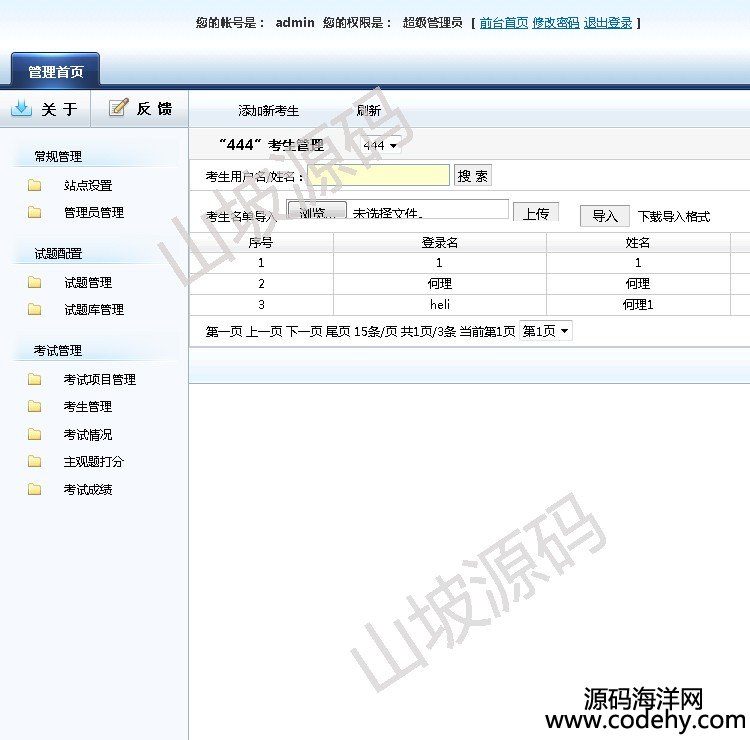This screenshot has height=740, width=750.
Task: Click the 姓名 column header
Action: point(638,243)
